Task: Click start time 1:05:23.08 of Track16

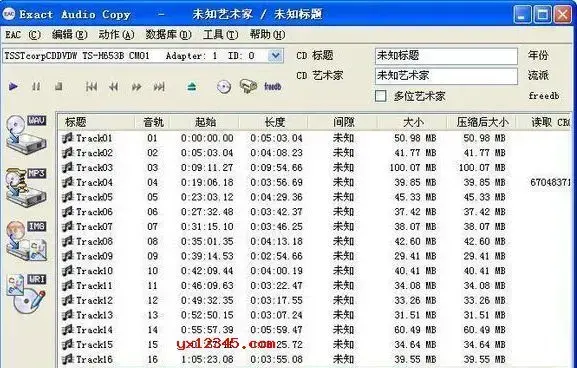Action: click(207, 359)
